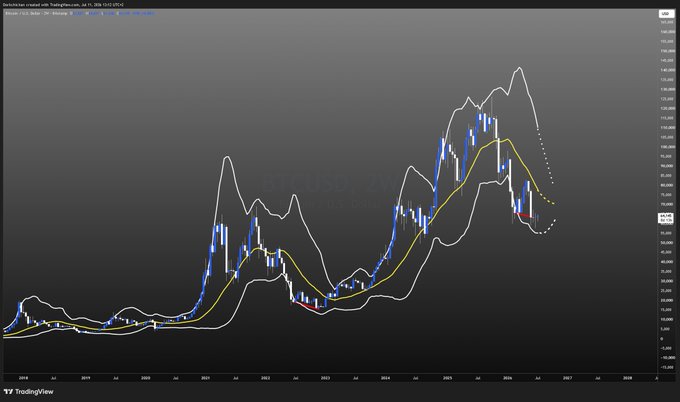Click the 20,000 price level label
The width and height of the screenshot is (680, 402).
[x=668, y=300]
